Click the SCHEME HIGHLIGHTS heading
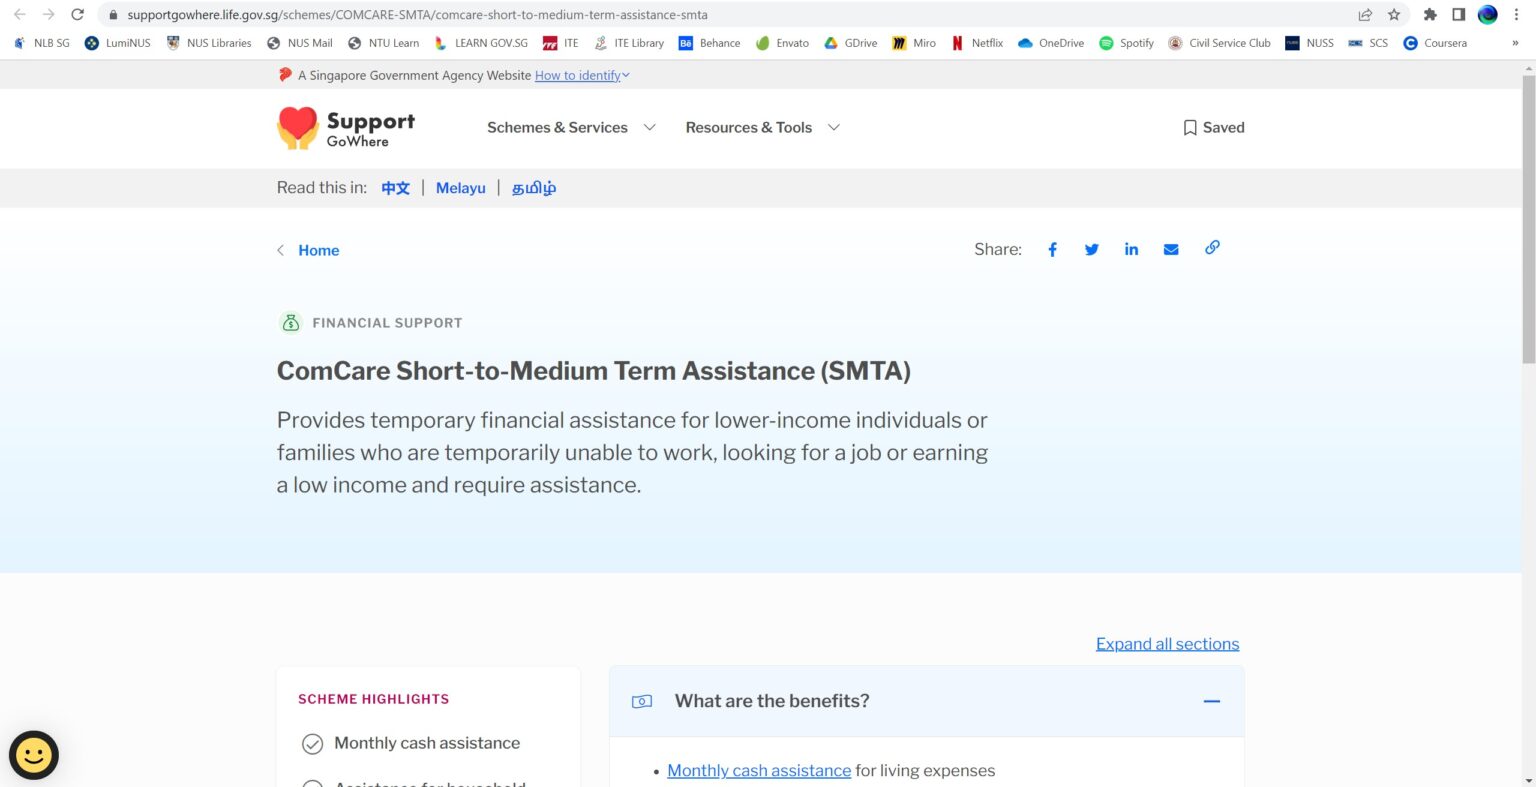Viewport: 1536px width, 787px height. coord(374,699)
